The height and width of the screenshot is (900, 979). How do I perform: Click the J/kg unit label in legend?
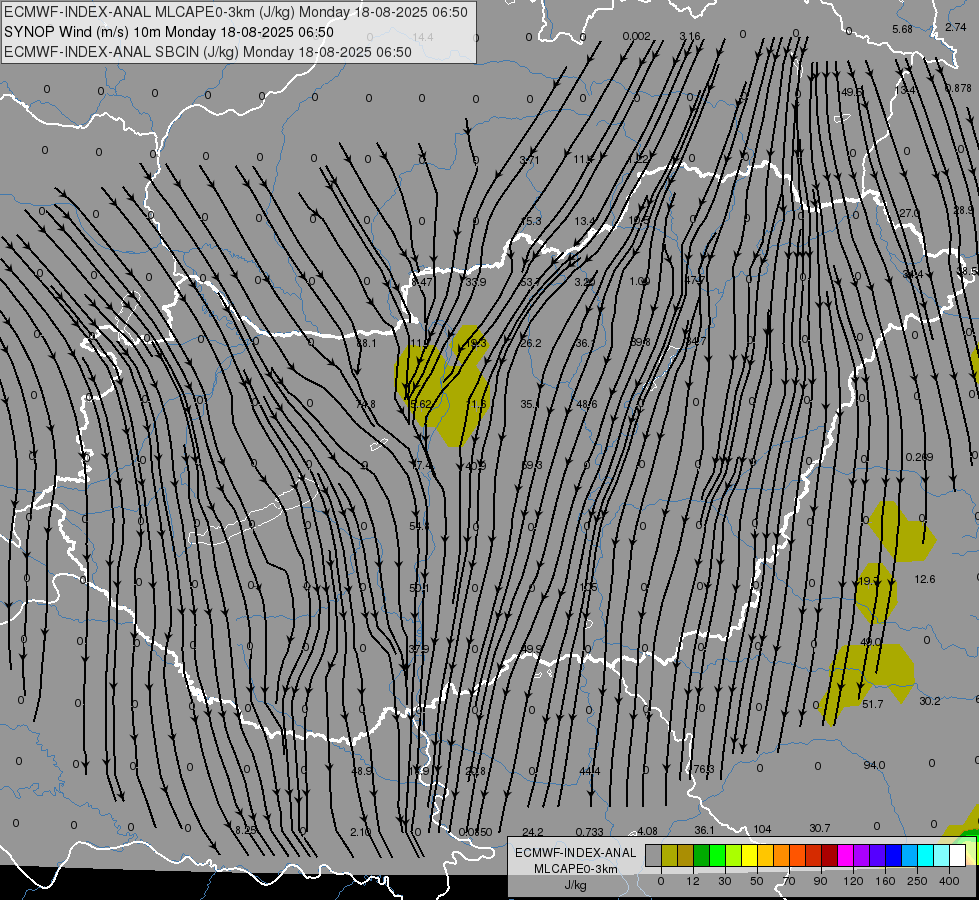pos(575,885)
